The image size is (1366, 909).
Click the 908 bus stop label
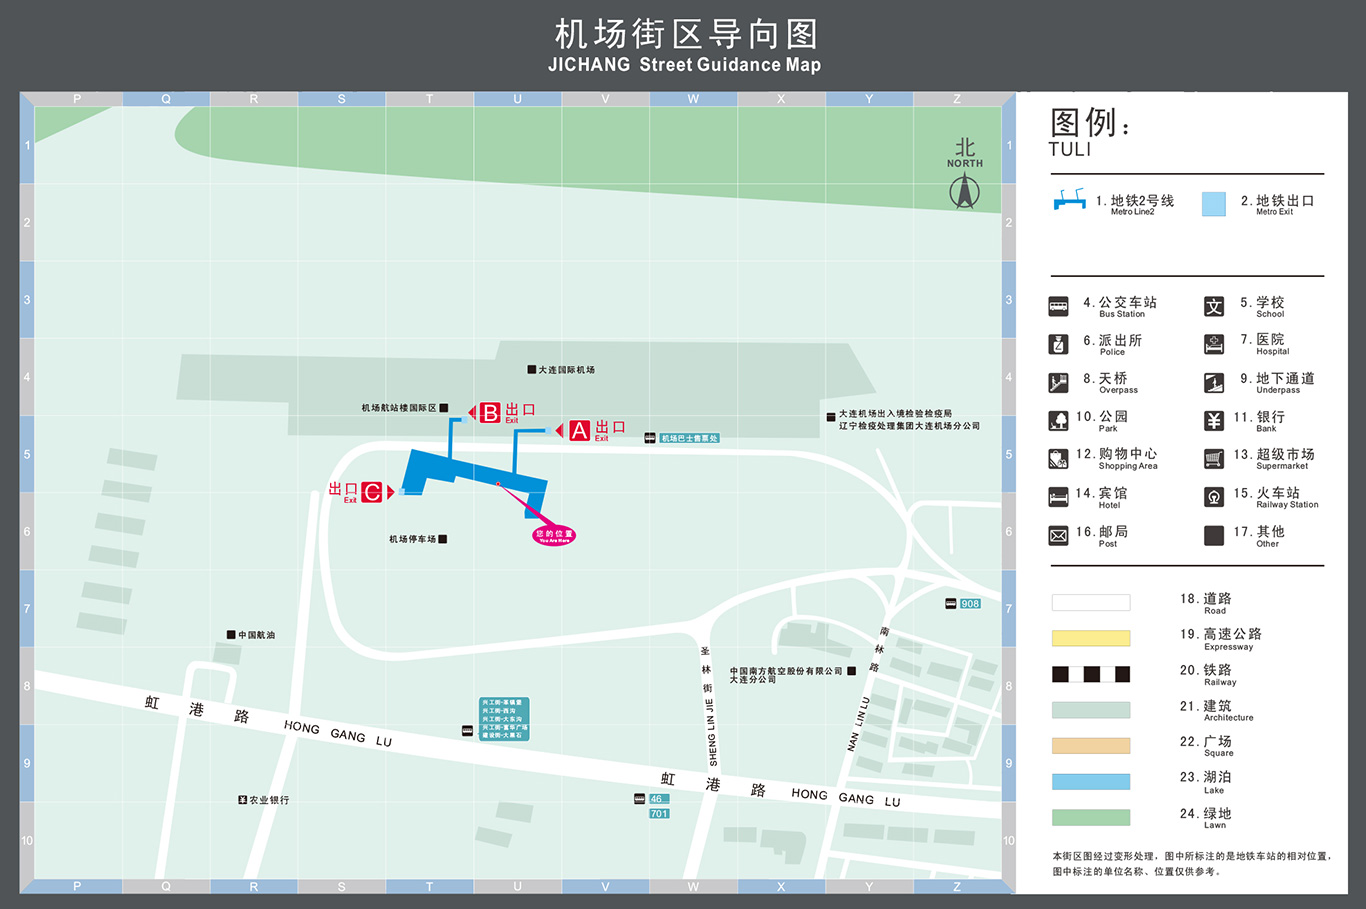[x=970, y=604]
